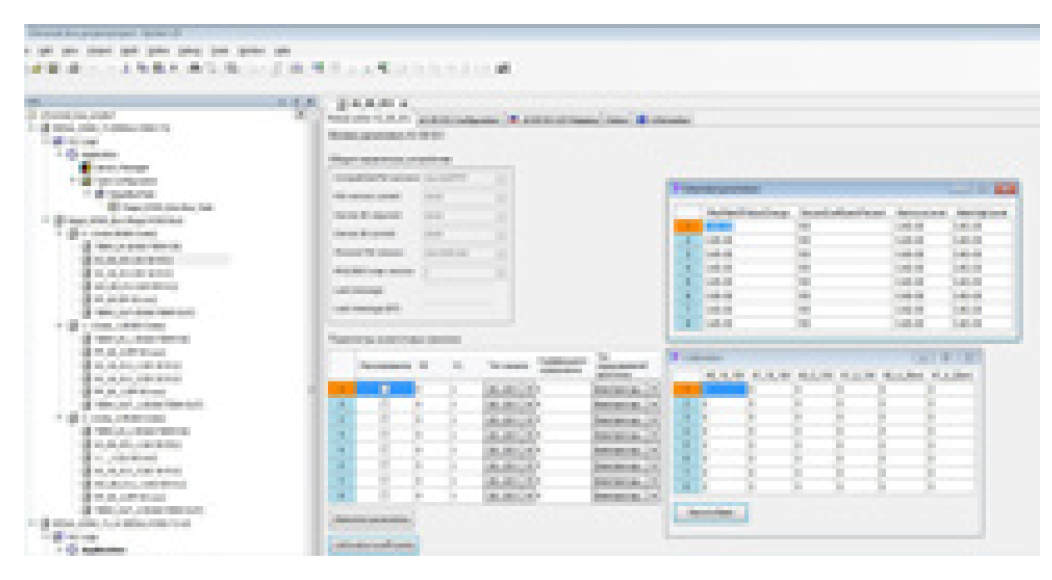Switch to the Information tab in the editor
The height and width of the screenshot is (580, 1052).
click(x=664, y=120)
